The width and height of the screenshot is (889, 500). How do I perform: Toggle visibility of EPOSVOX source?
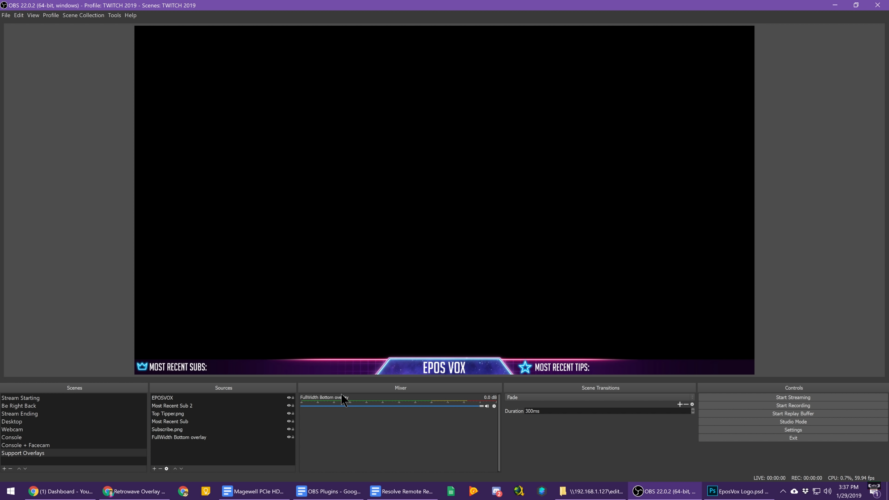(x=289, y=398)
